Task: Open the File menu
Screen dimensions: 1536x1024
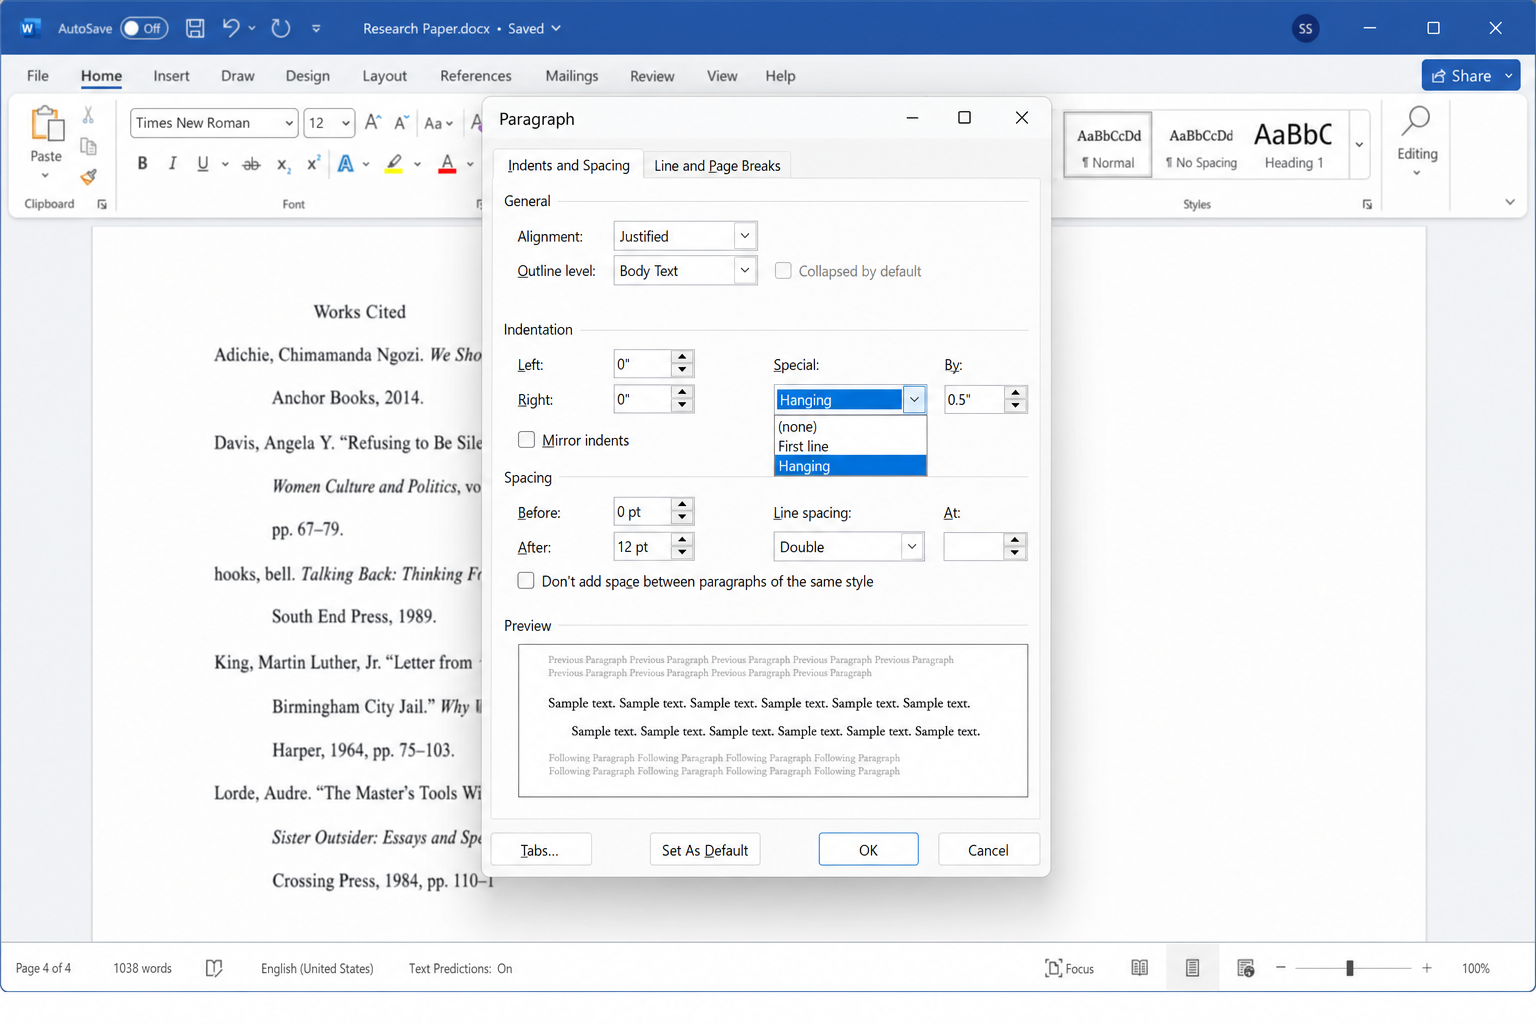Action: (38, 76)
